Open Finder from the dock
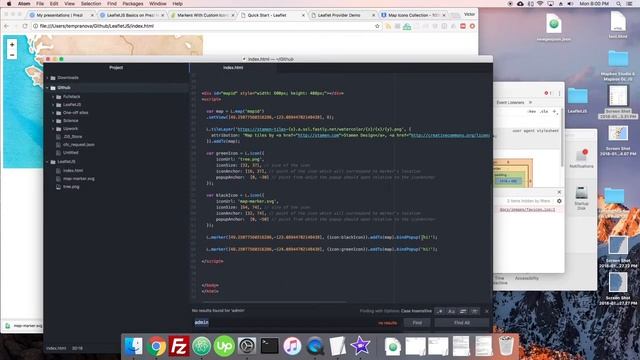This screenshot has width=640, height=360. (x=133, y=346)
